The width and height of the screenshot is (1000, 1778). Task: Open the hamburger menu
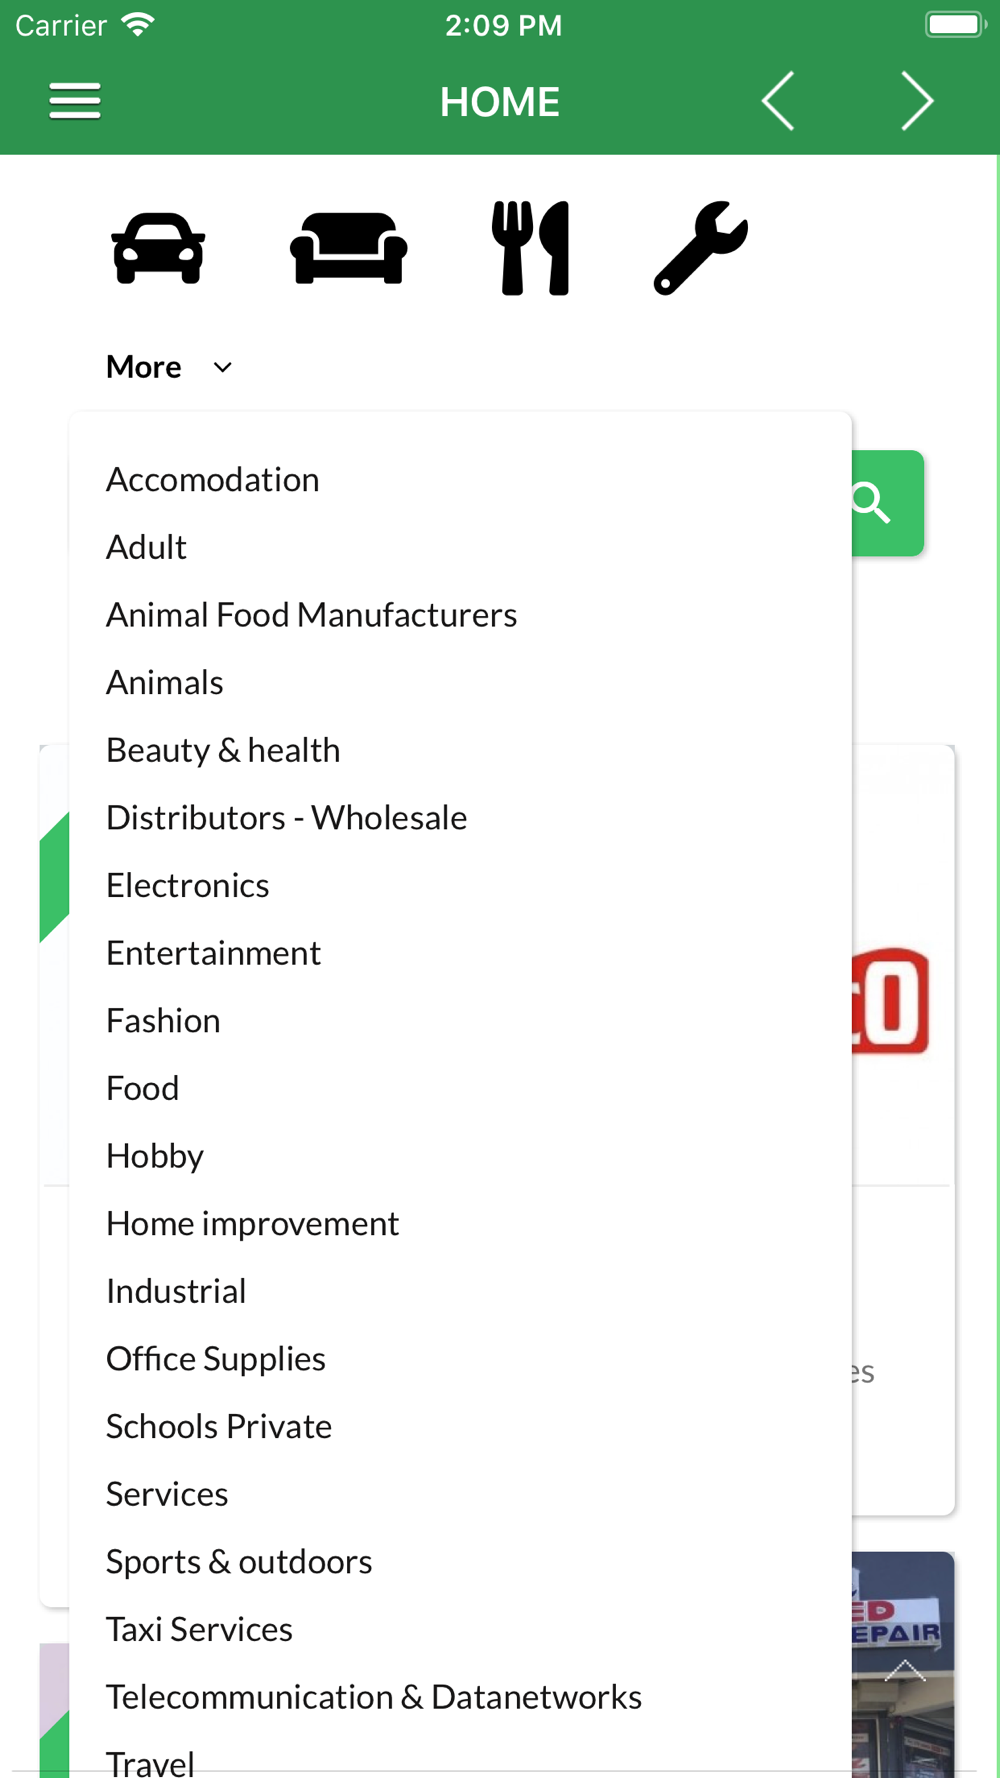coord(75,101)
